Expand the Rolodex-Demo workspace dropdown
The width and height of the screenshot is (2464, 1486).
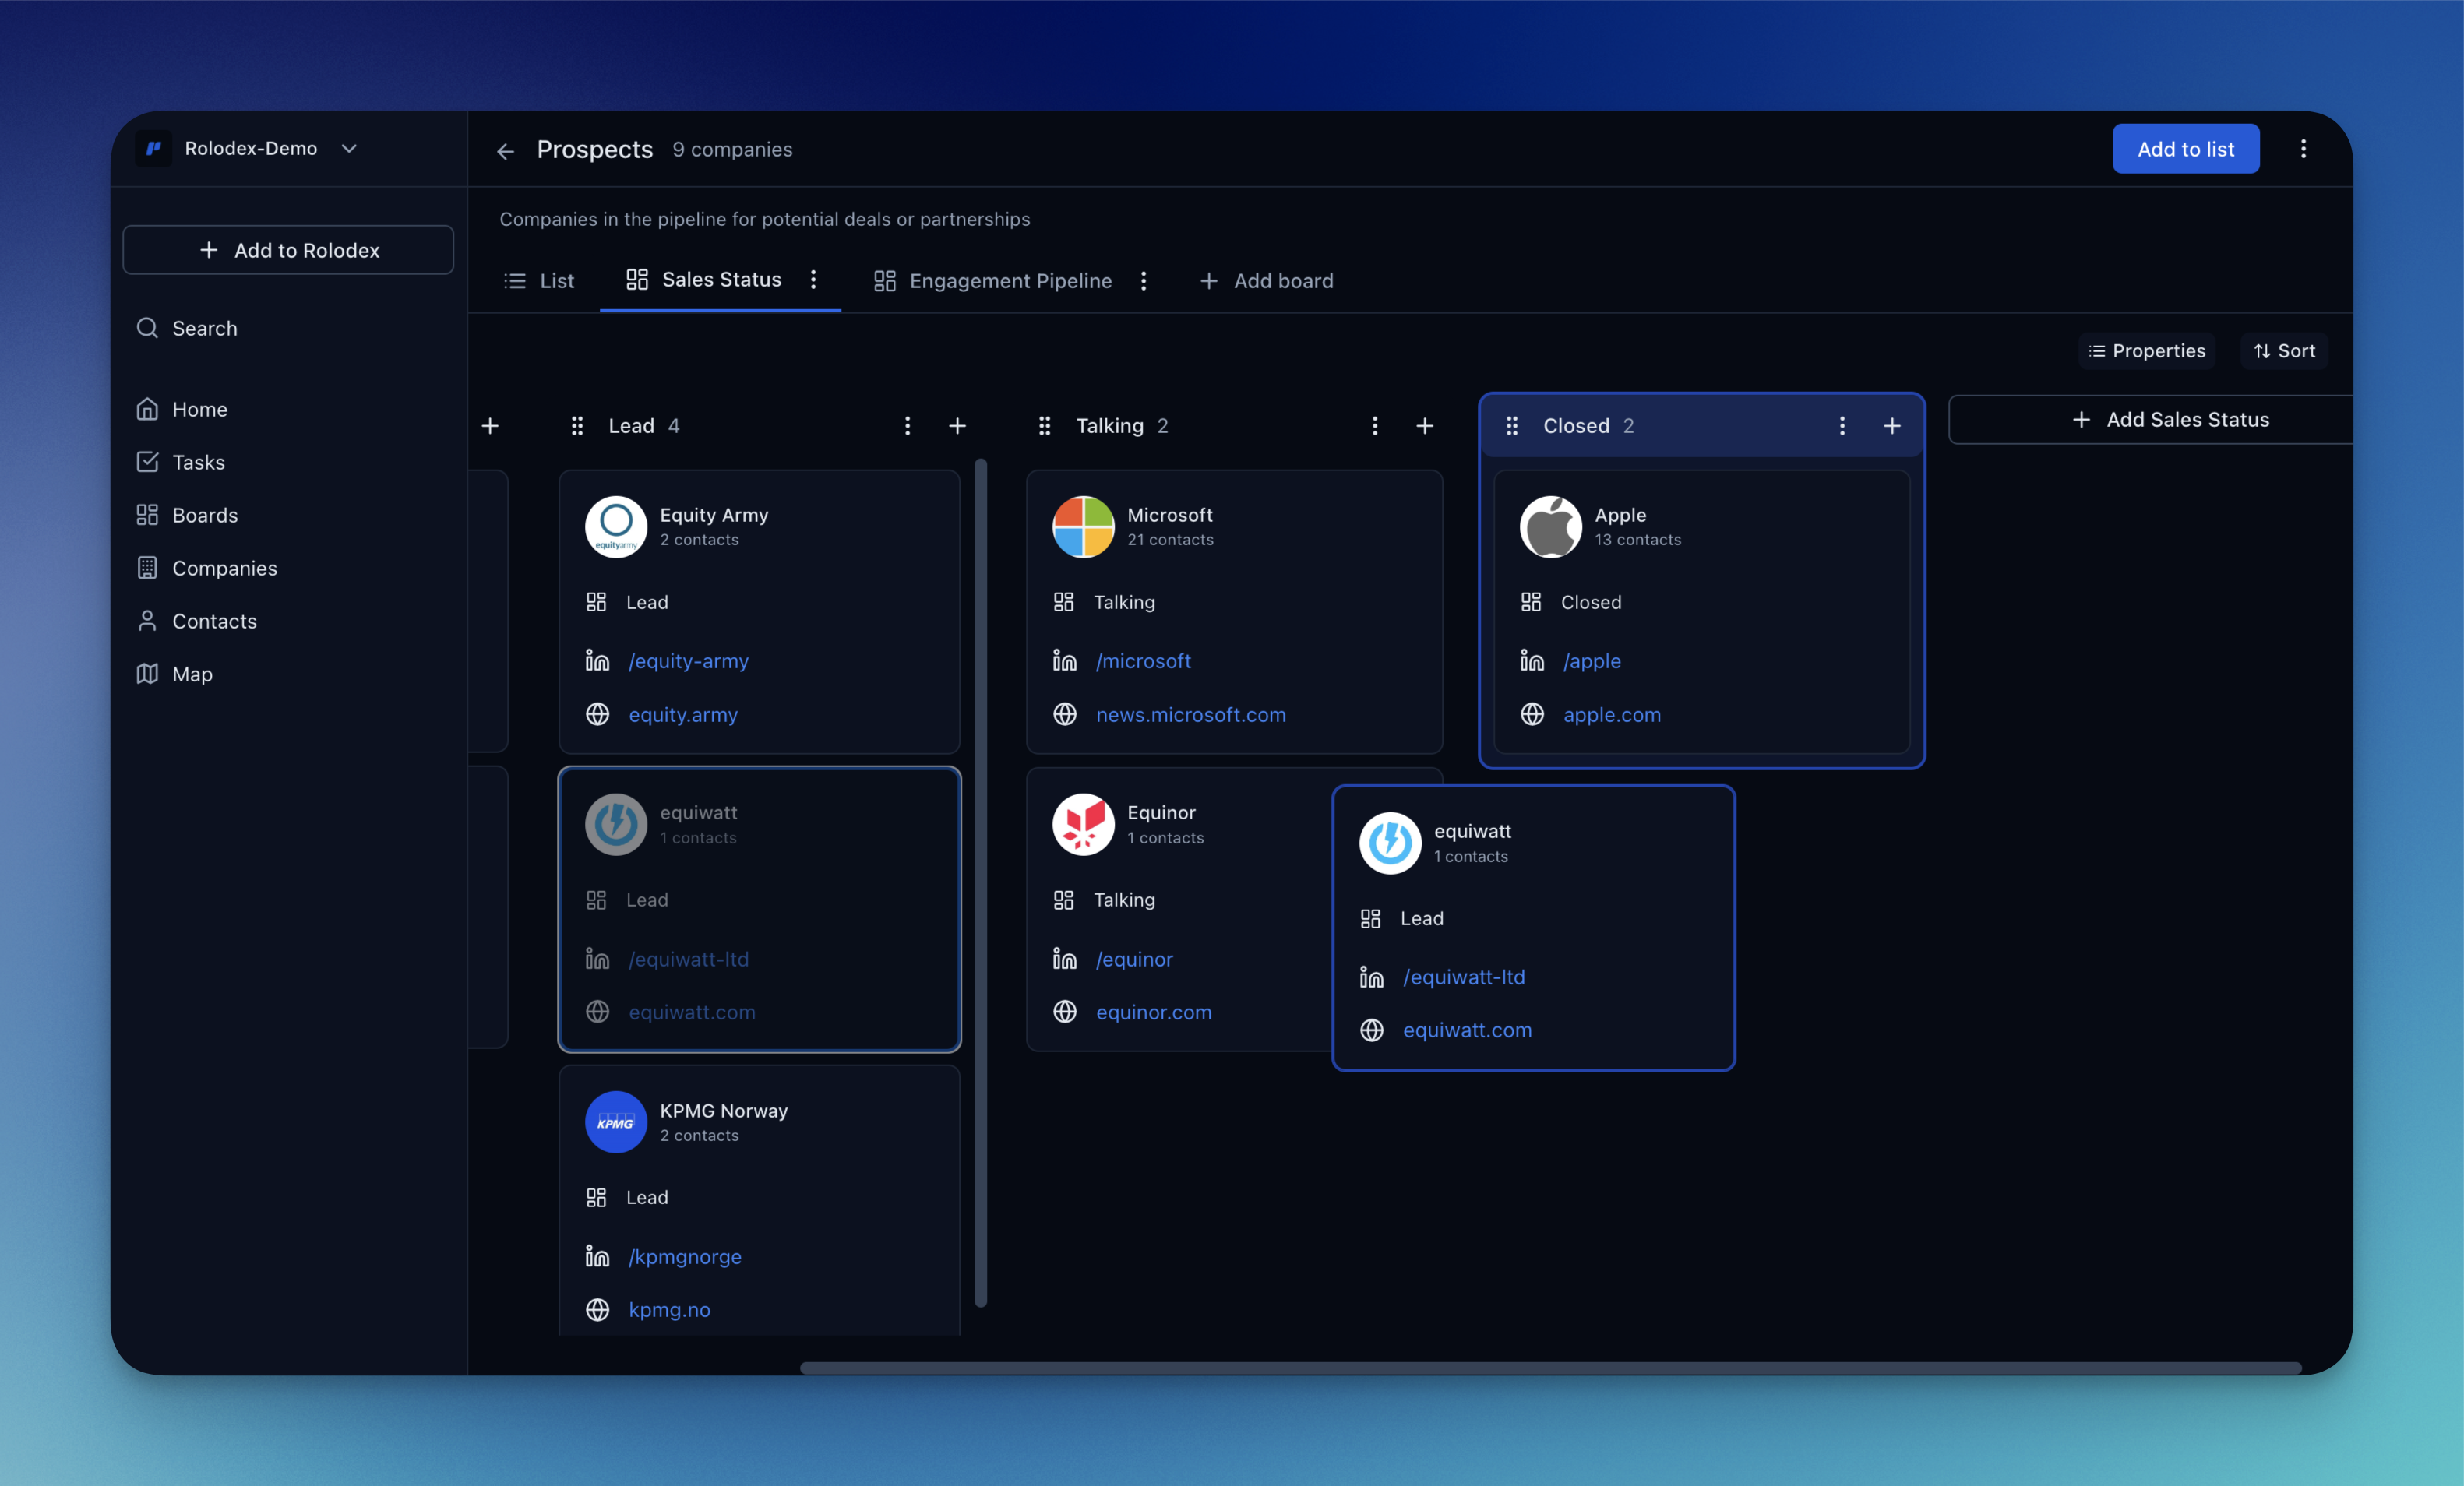[349, 148]
